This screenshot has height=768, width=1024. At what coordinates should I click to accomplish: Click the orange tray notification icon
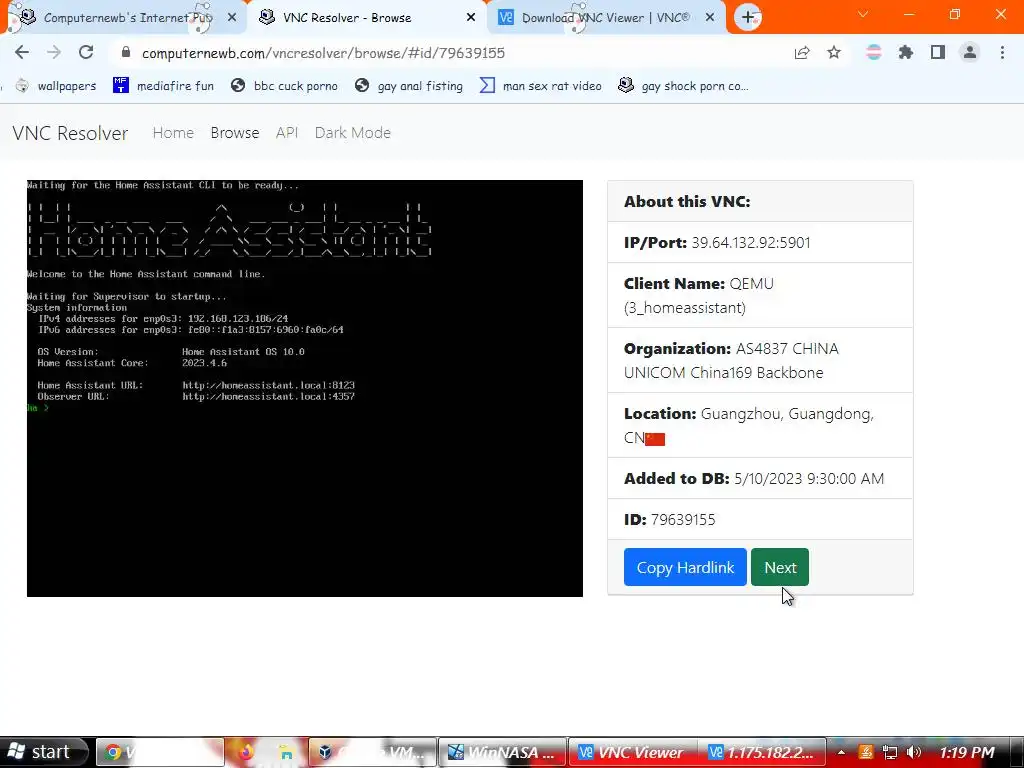866,752
